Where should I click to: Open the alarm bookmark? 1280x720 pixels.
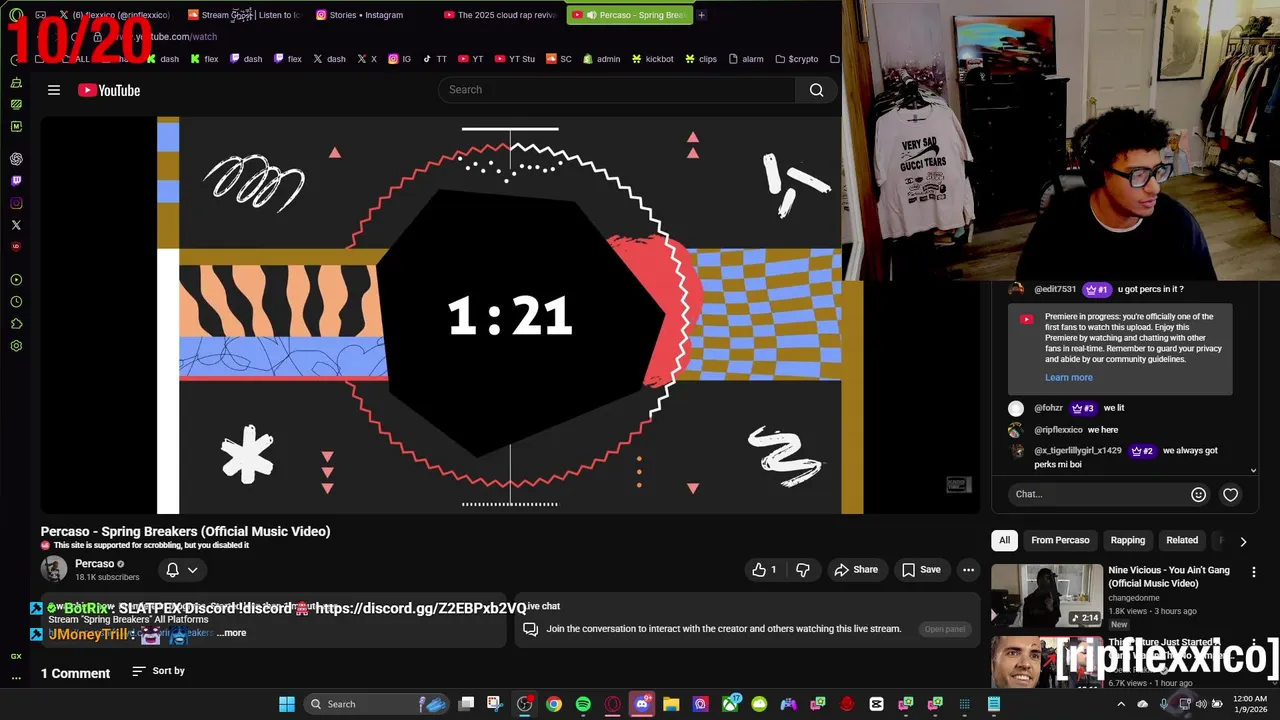746,59
